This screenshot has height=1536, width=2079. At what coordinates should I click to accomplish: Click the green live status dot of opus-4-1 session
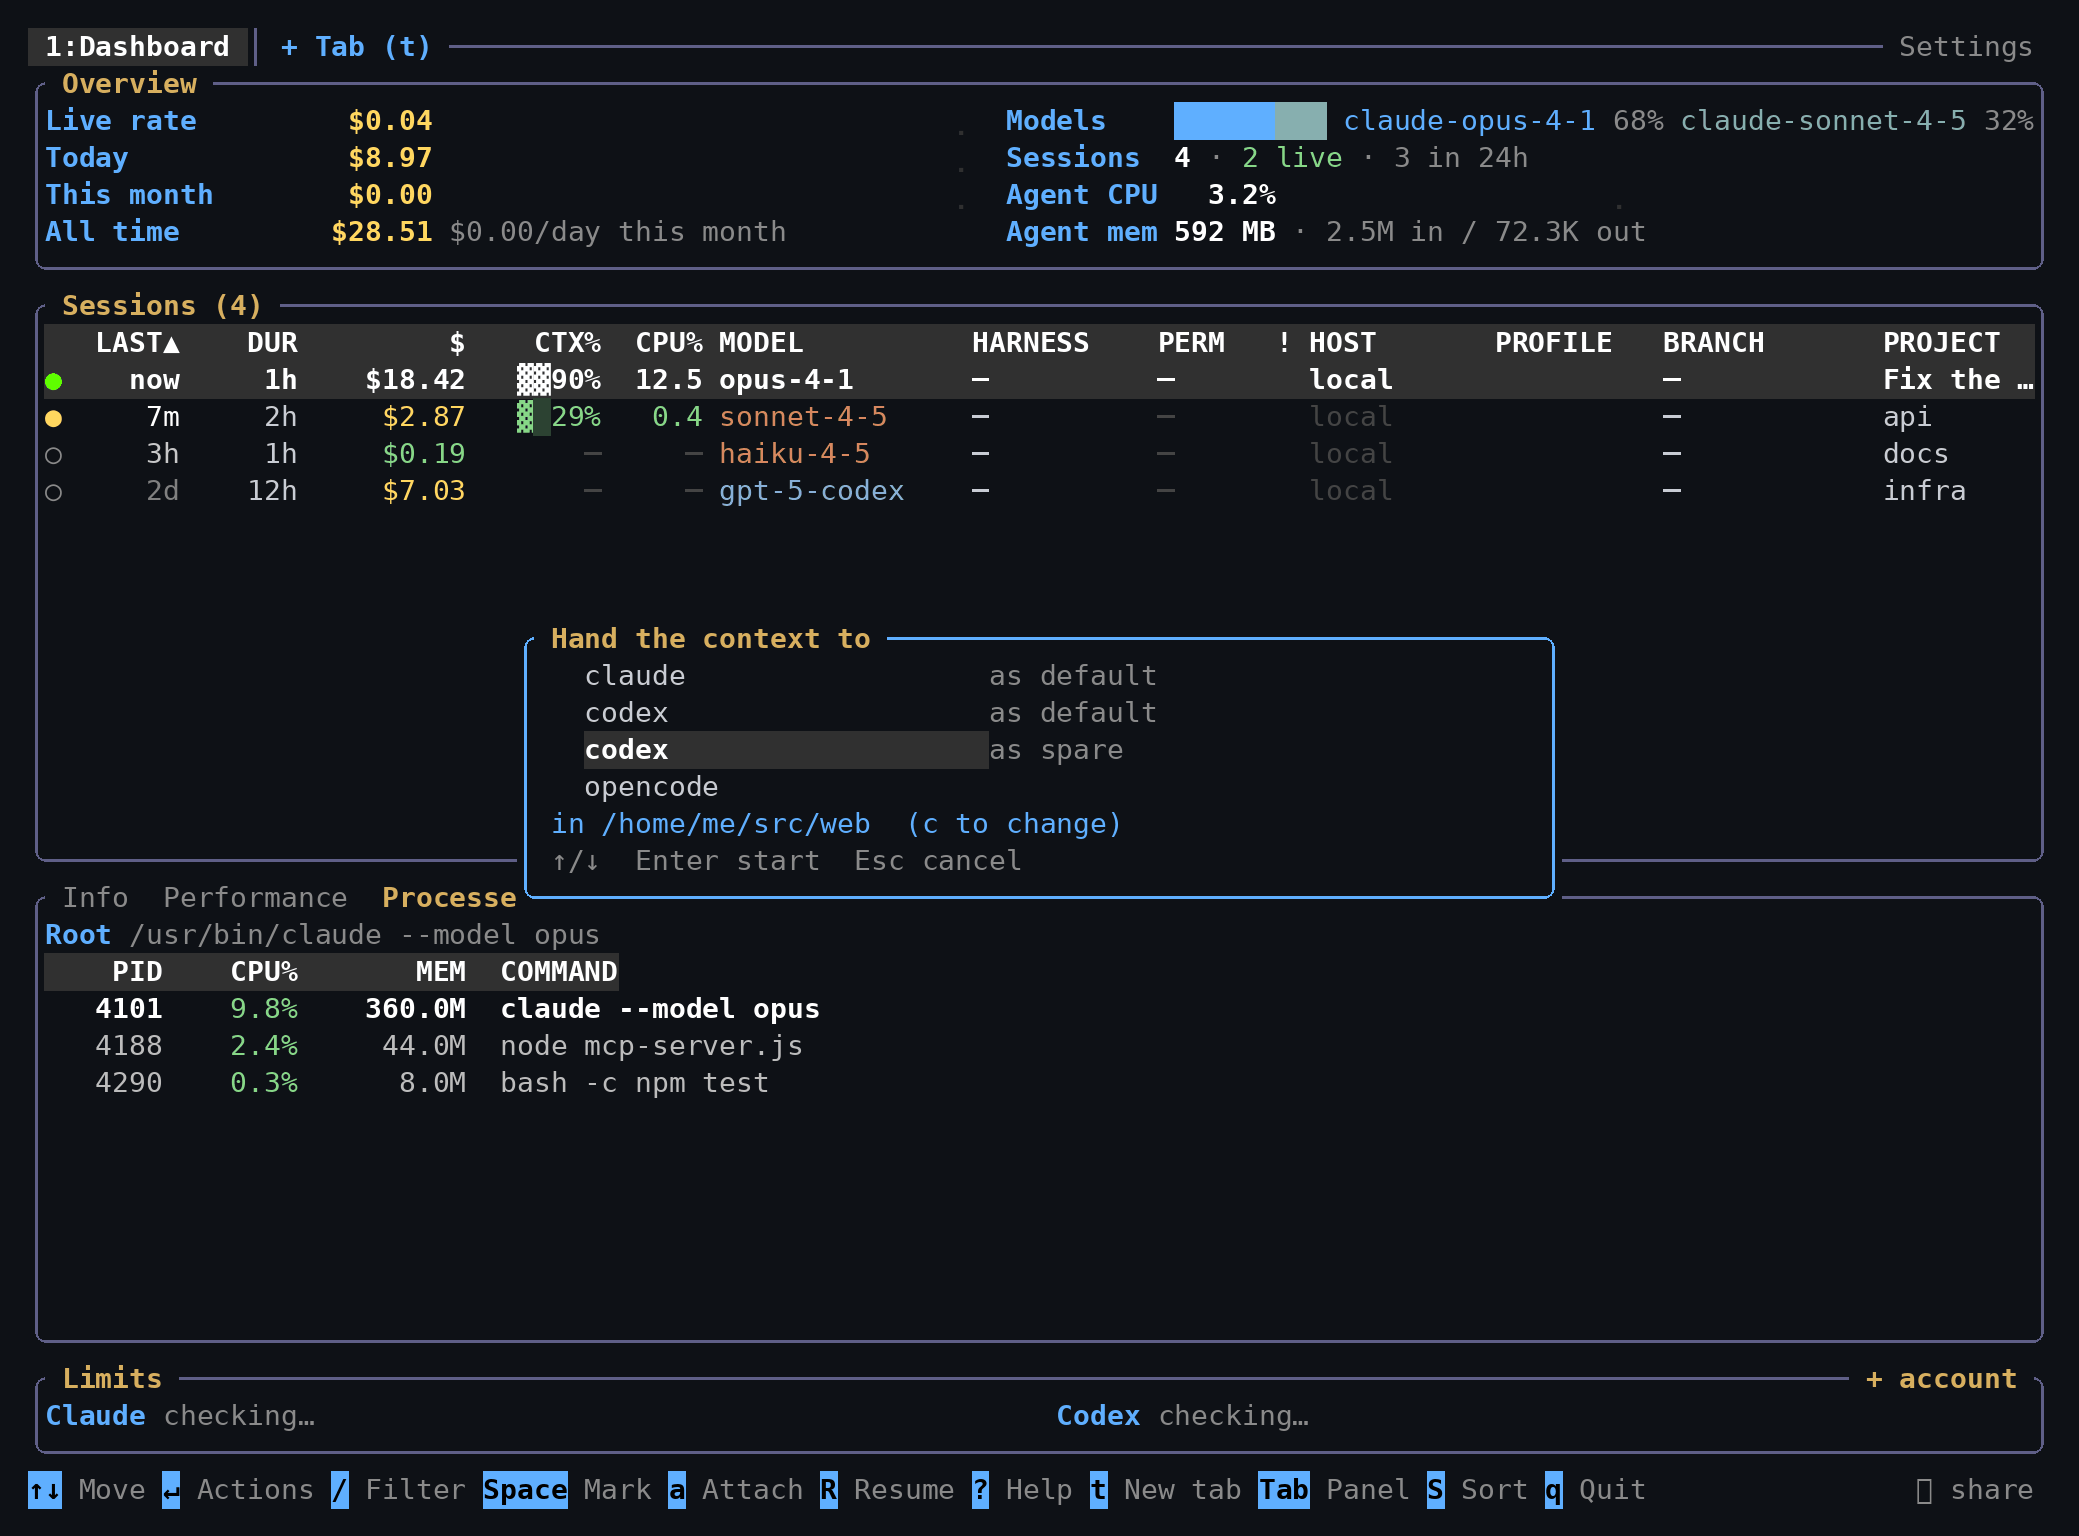[x=54, y=381]
